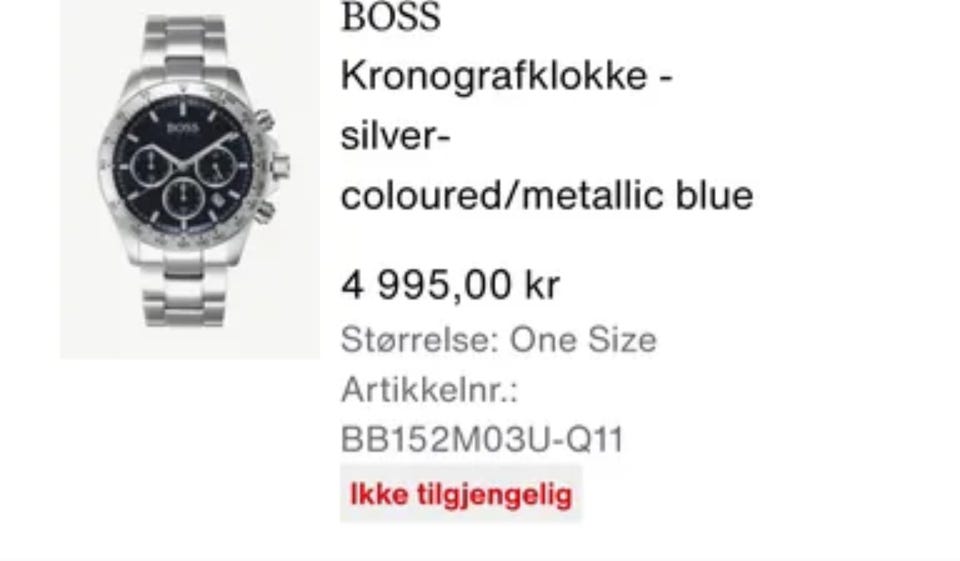Click the BOSS brand name heading
This screenshot has width=960, height=561.
391,17
